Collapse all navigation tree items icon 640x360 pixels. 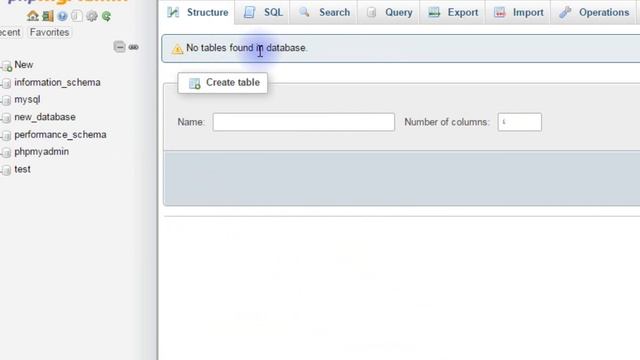pos(120,47)
